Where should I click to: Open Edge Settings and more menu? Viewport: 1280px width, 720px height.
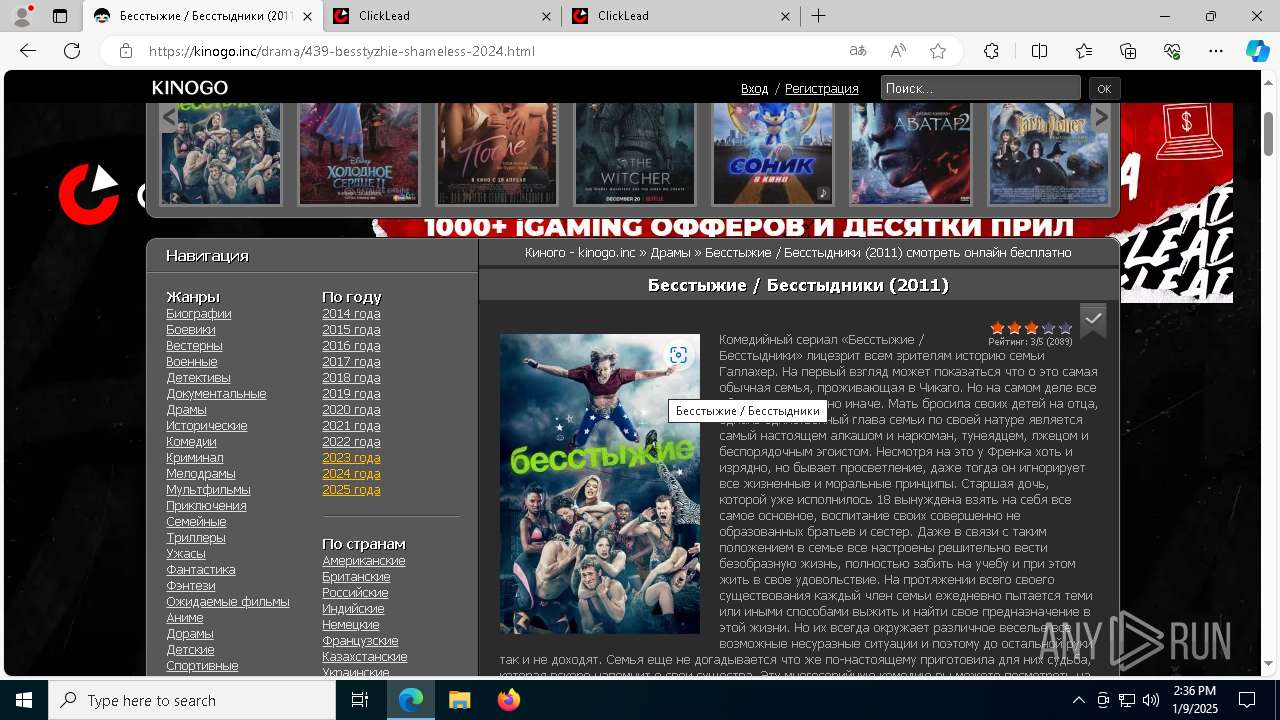[1216, 51]
